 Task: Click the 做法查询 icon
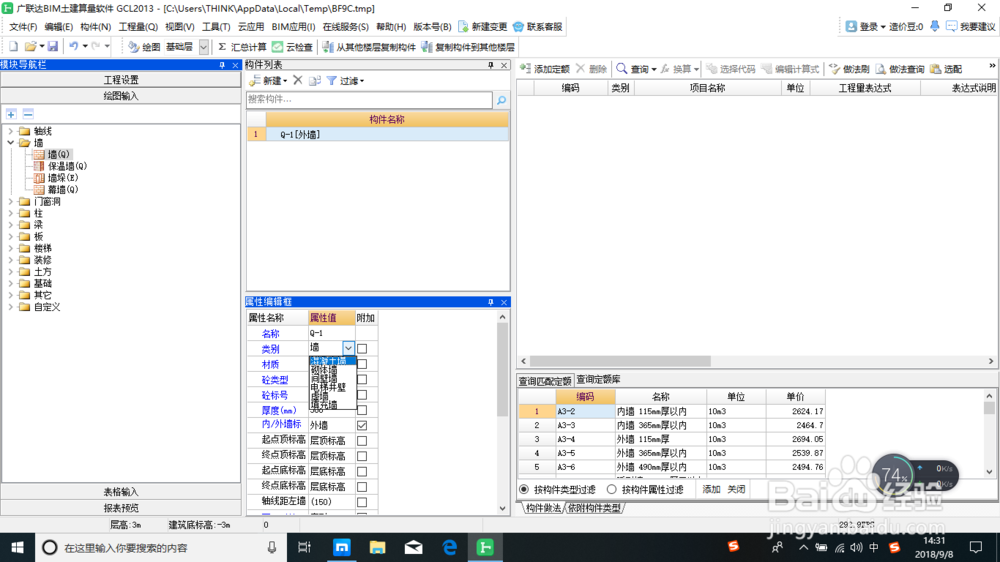tap(880, 69)
